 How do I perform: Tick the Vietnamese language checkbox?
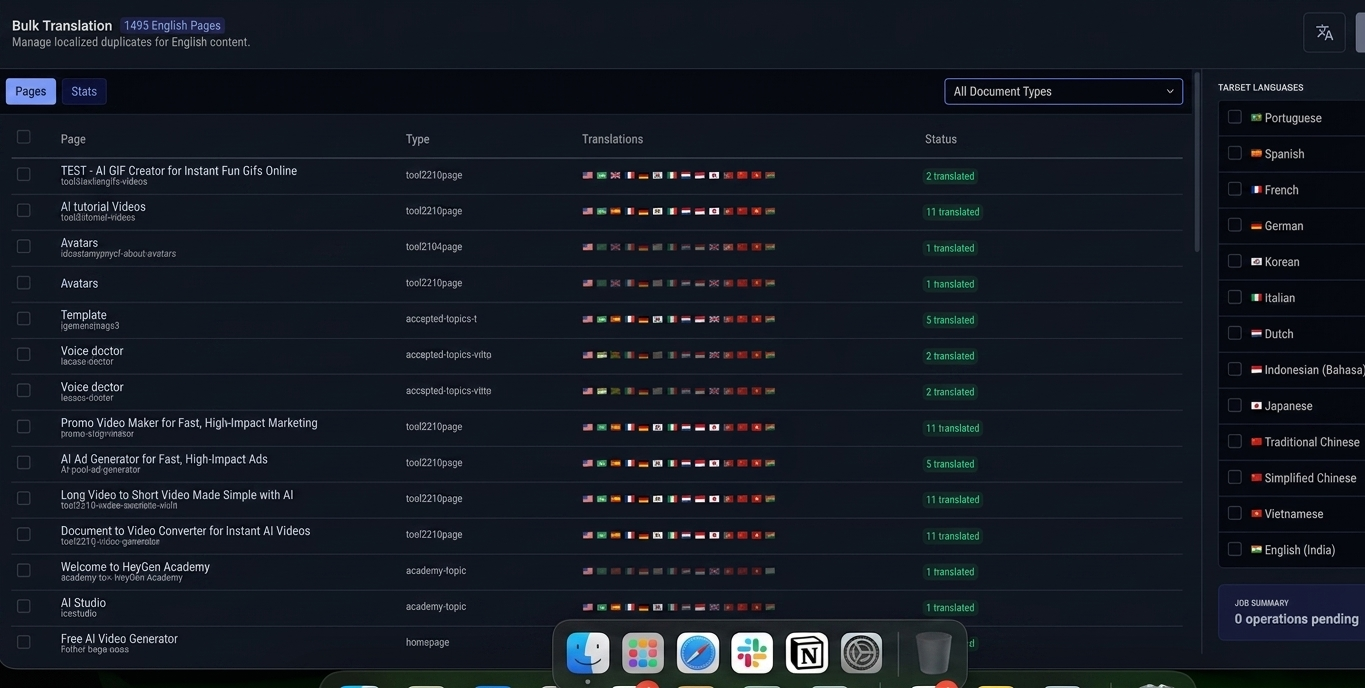(x=1234, y=513)
